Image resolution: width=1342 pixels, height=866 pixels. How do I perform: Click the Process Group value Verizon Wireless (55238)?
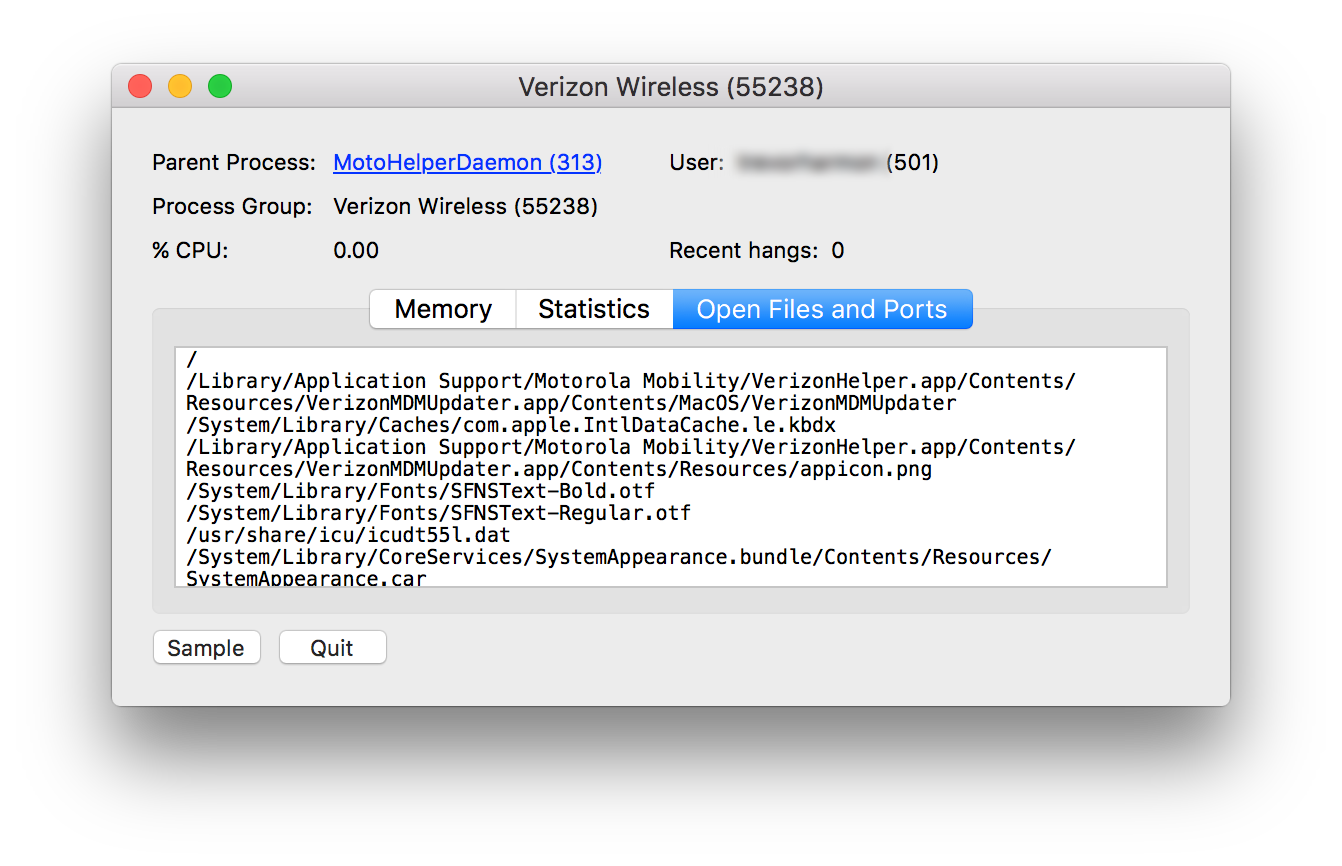(465, 206)
